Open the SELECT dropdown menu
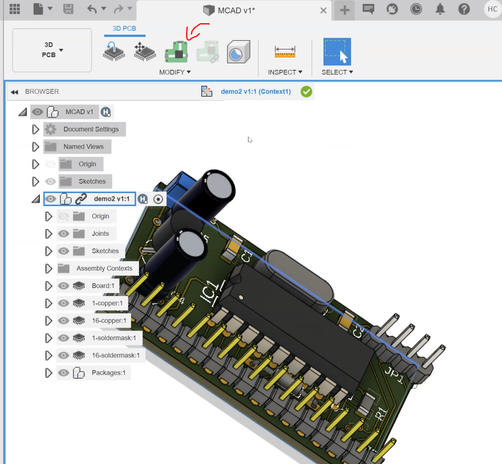The height and width of the screenshot is (464, 502). click(337, 72)
